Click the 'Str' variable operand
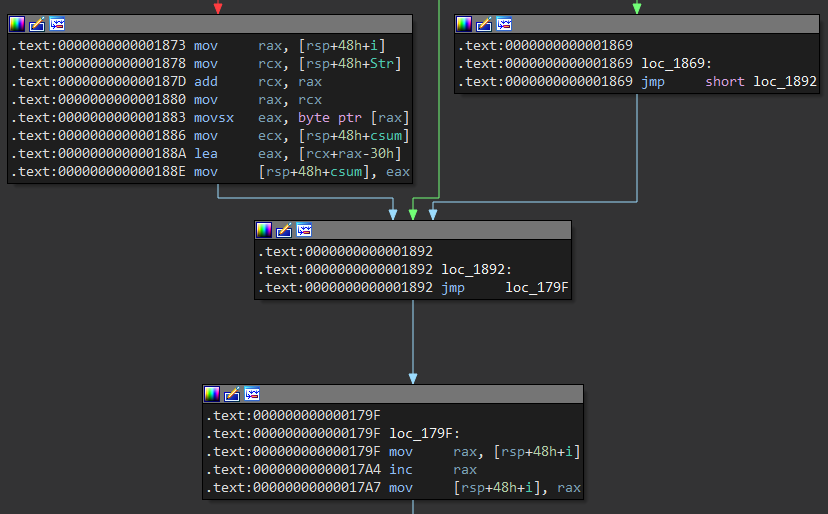The height and width of the screenshot is (514, 828). click(381, 63)
